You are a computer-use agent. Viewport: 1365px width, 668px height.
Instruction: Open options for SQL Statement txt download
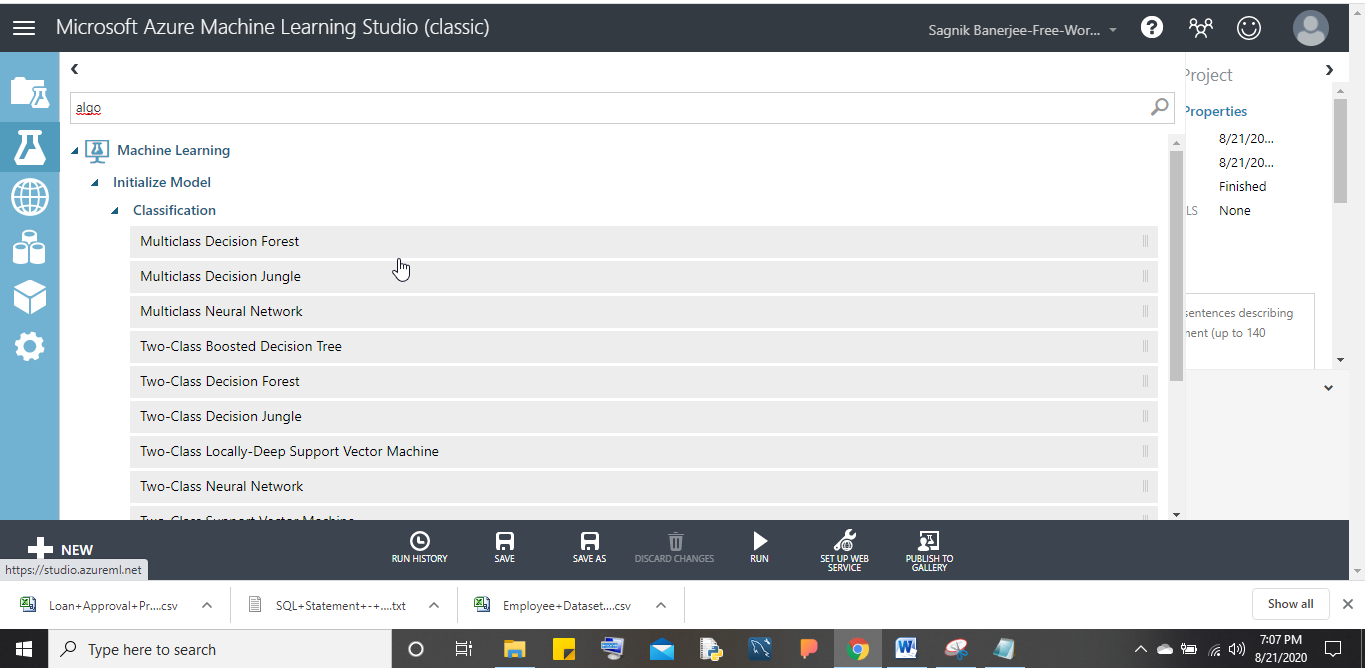[x=434, y=605]
